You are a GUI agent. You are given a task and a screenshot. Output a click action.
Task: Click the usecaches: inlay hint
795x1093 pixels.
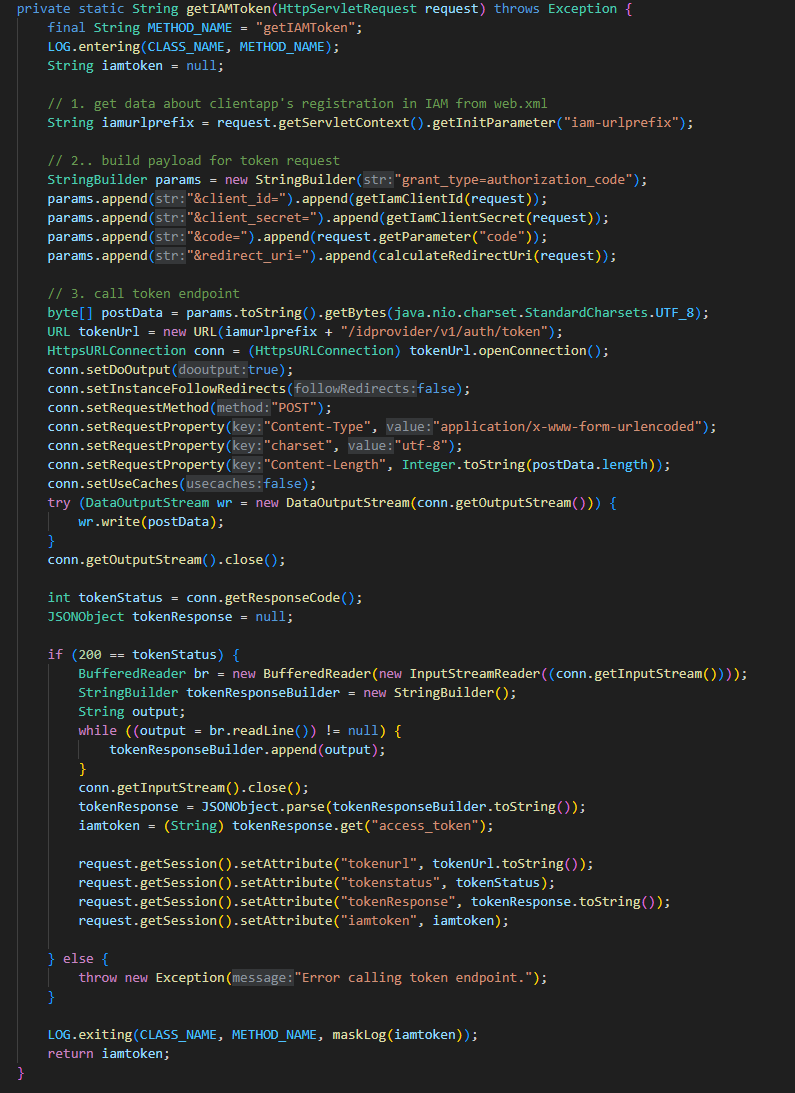point(225,483)
